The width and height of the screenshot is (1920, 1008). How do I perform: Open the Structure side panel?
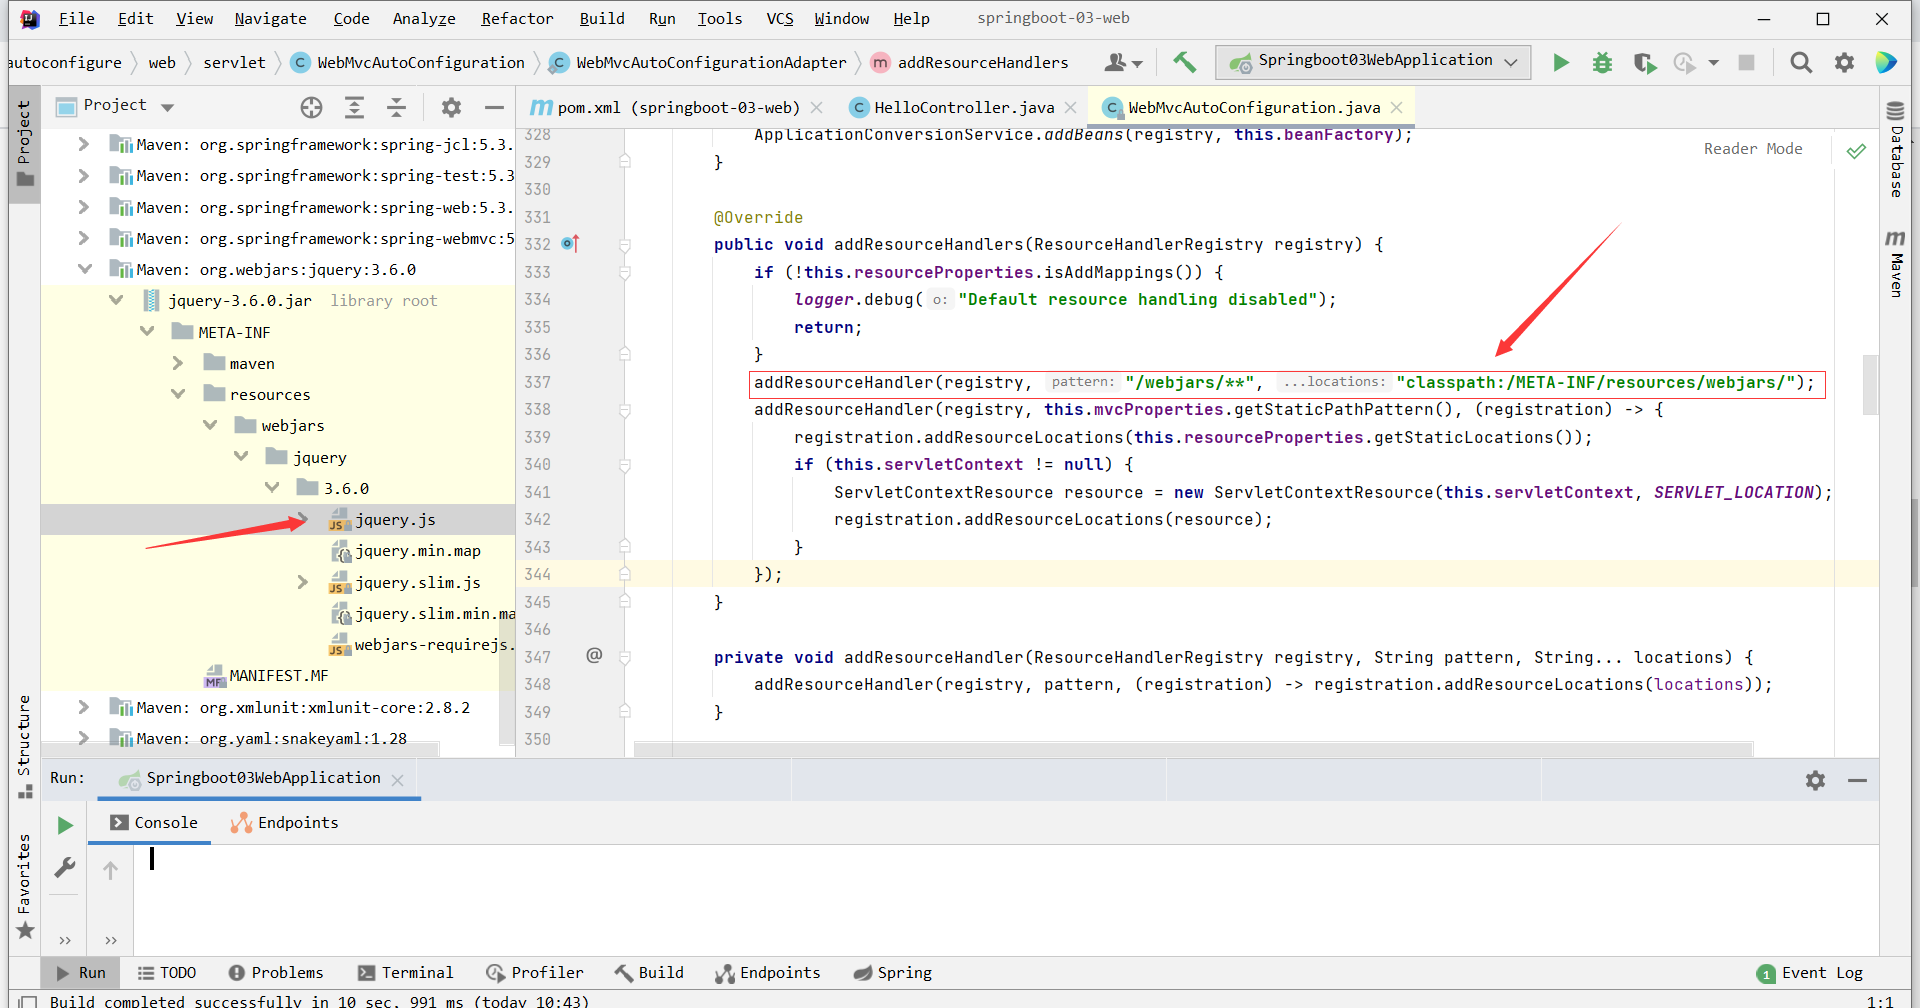(24, 746)
